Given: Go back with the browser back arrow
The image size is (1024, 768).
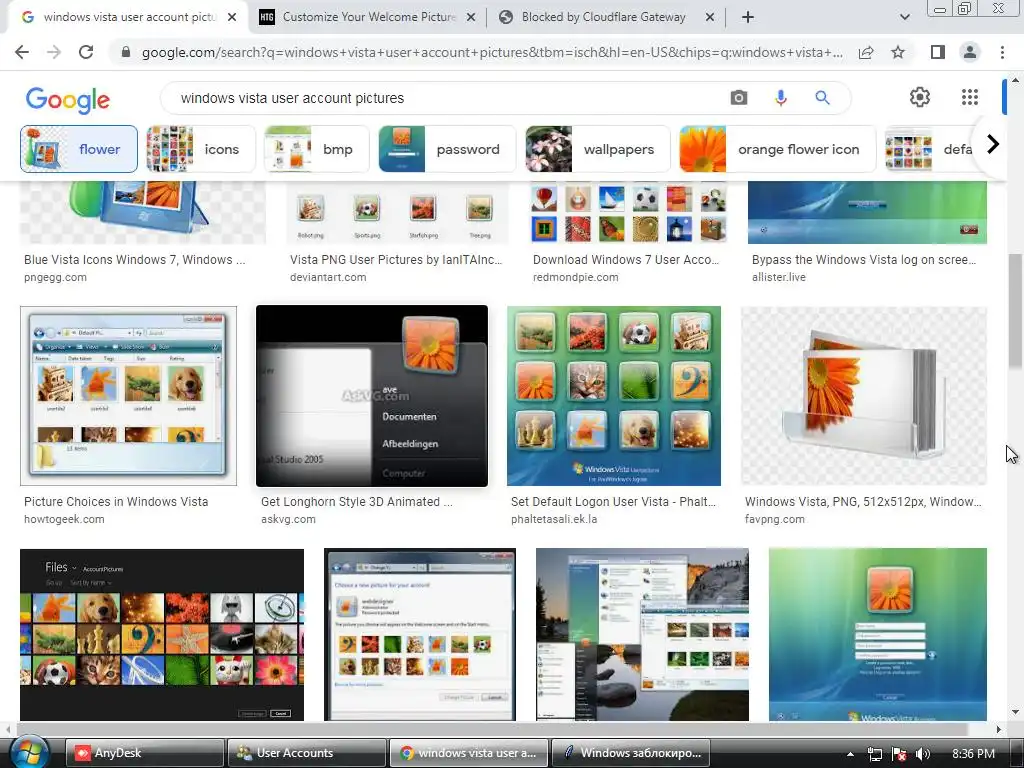Looking at the screenshot, I should coord(22,52).
